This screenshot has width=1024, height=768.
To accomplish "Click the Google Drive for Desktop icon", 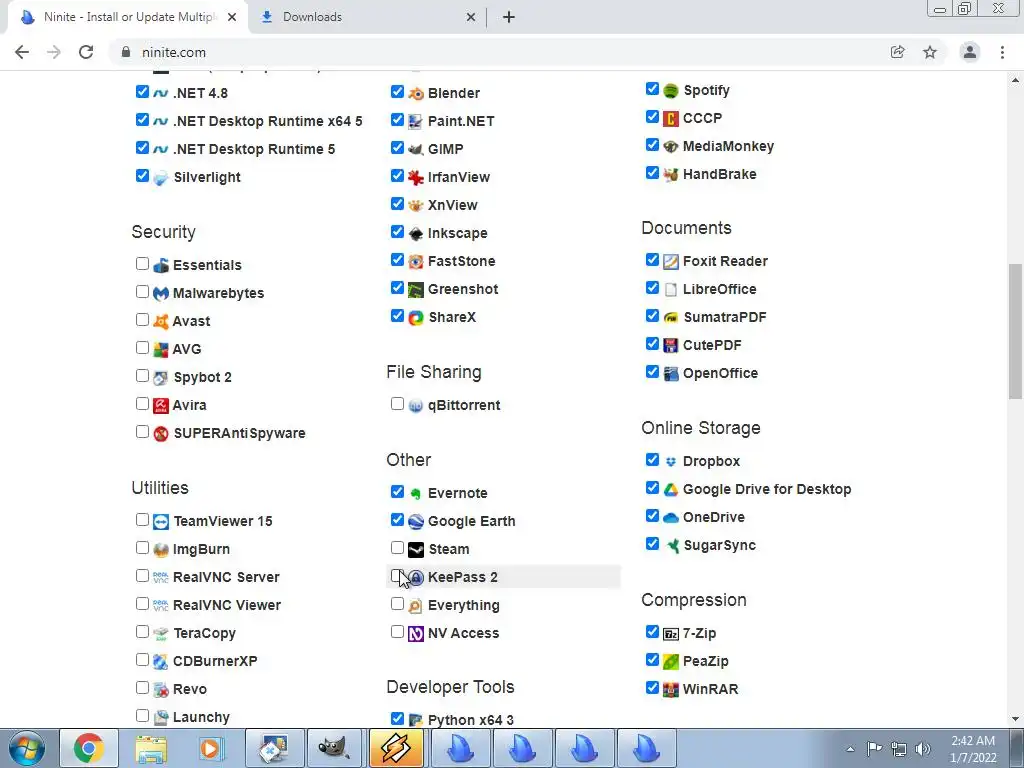I will [671, 490].
